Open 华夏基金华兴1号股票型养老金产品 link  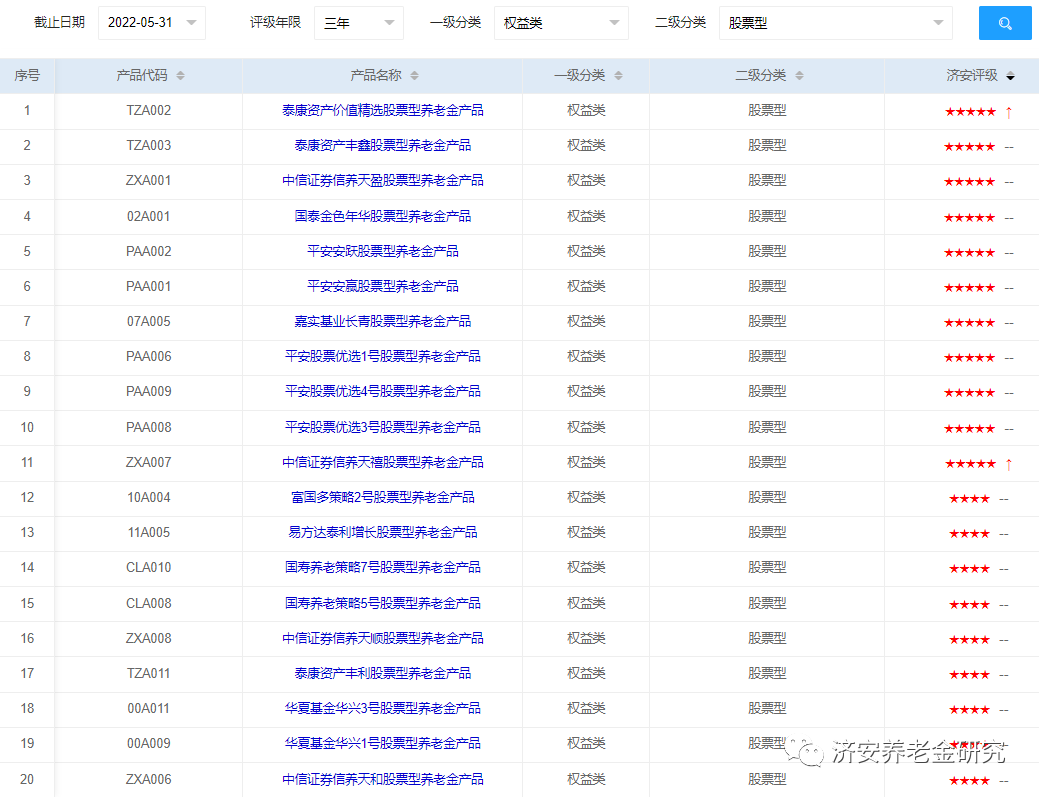(382, 744)
